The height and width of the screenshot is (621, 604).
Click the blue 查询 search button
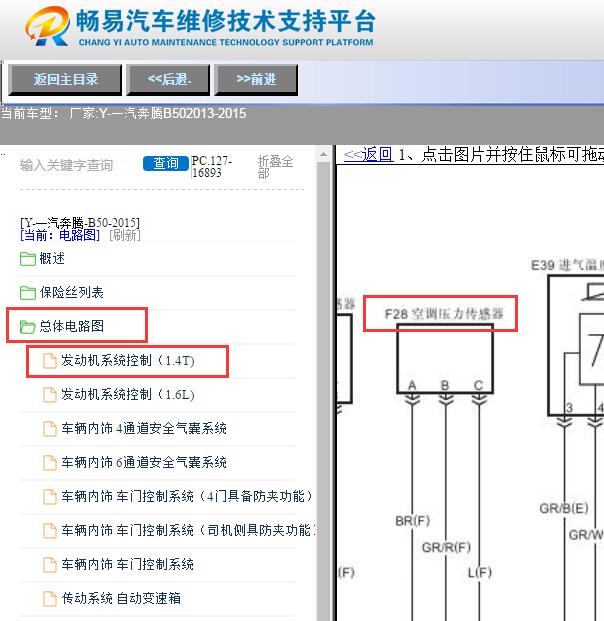tap(166, 164)
